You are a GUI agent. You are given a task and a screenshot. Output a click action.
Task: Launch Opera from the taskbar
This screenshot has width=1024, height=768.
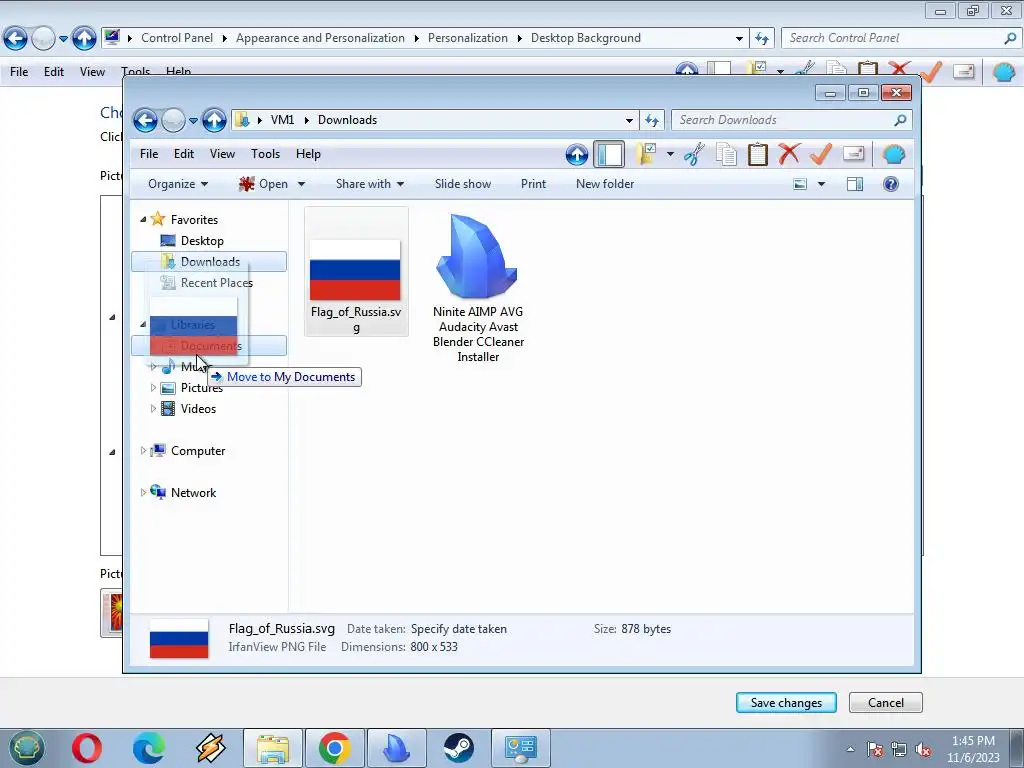87,748
